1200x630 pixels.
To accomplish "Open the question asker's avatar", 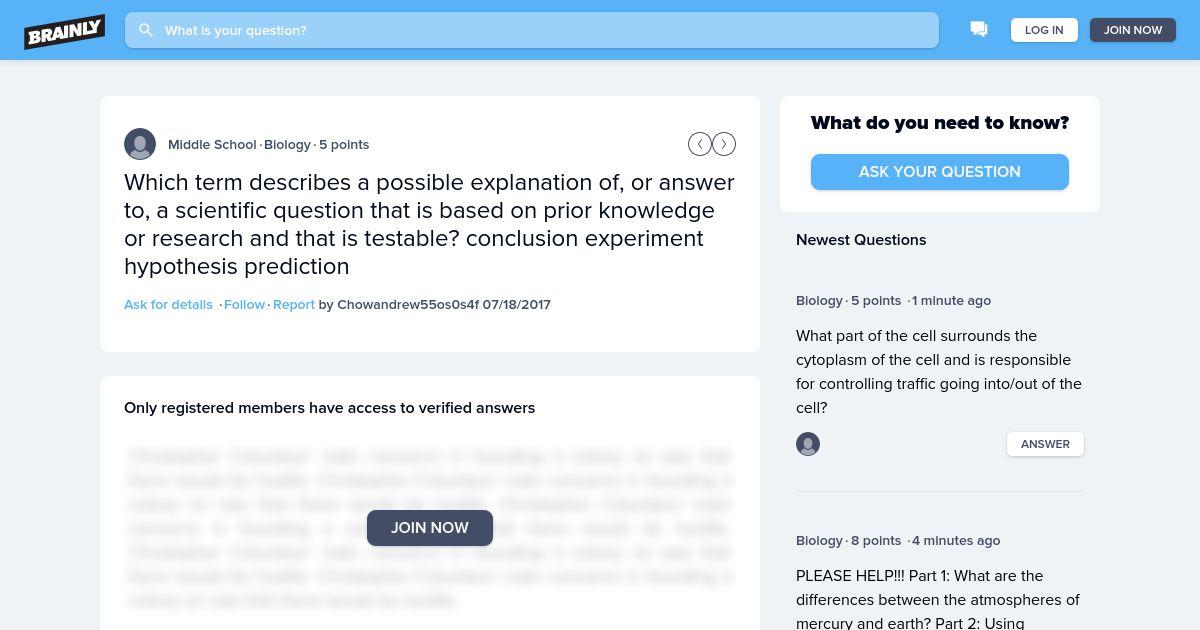I will tap(140, 144).
